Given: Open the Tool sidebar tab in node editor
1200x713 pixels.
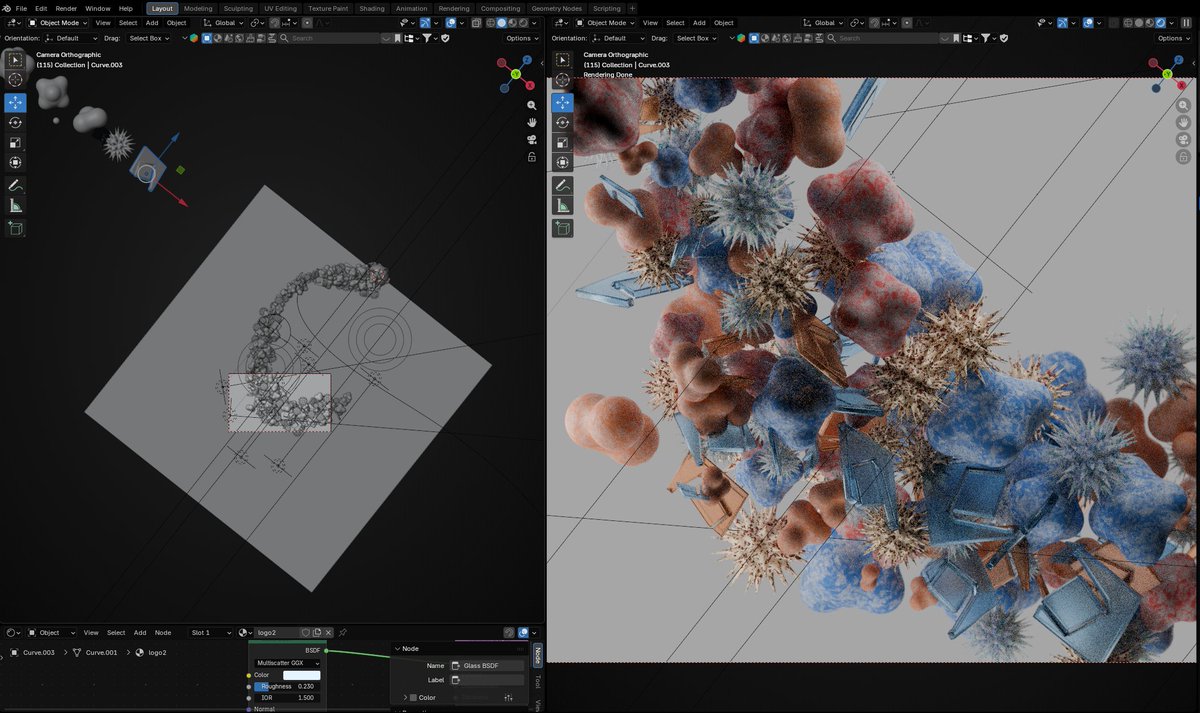Looking at the screenshot, I should (x=537, y=682).
